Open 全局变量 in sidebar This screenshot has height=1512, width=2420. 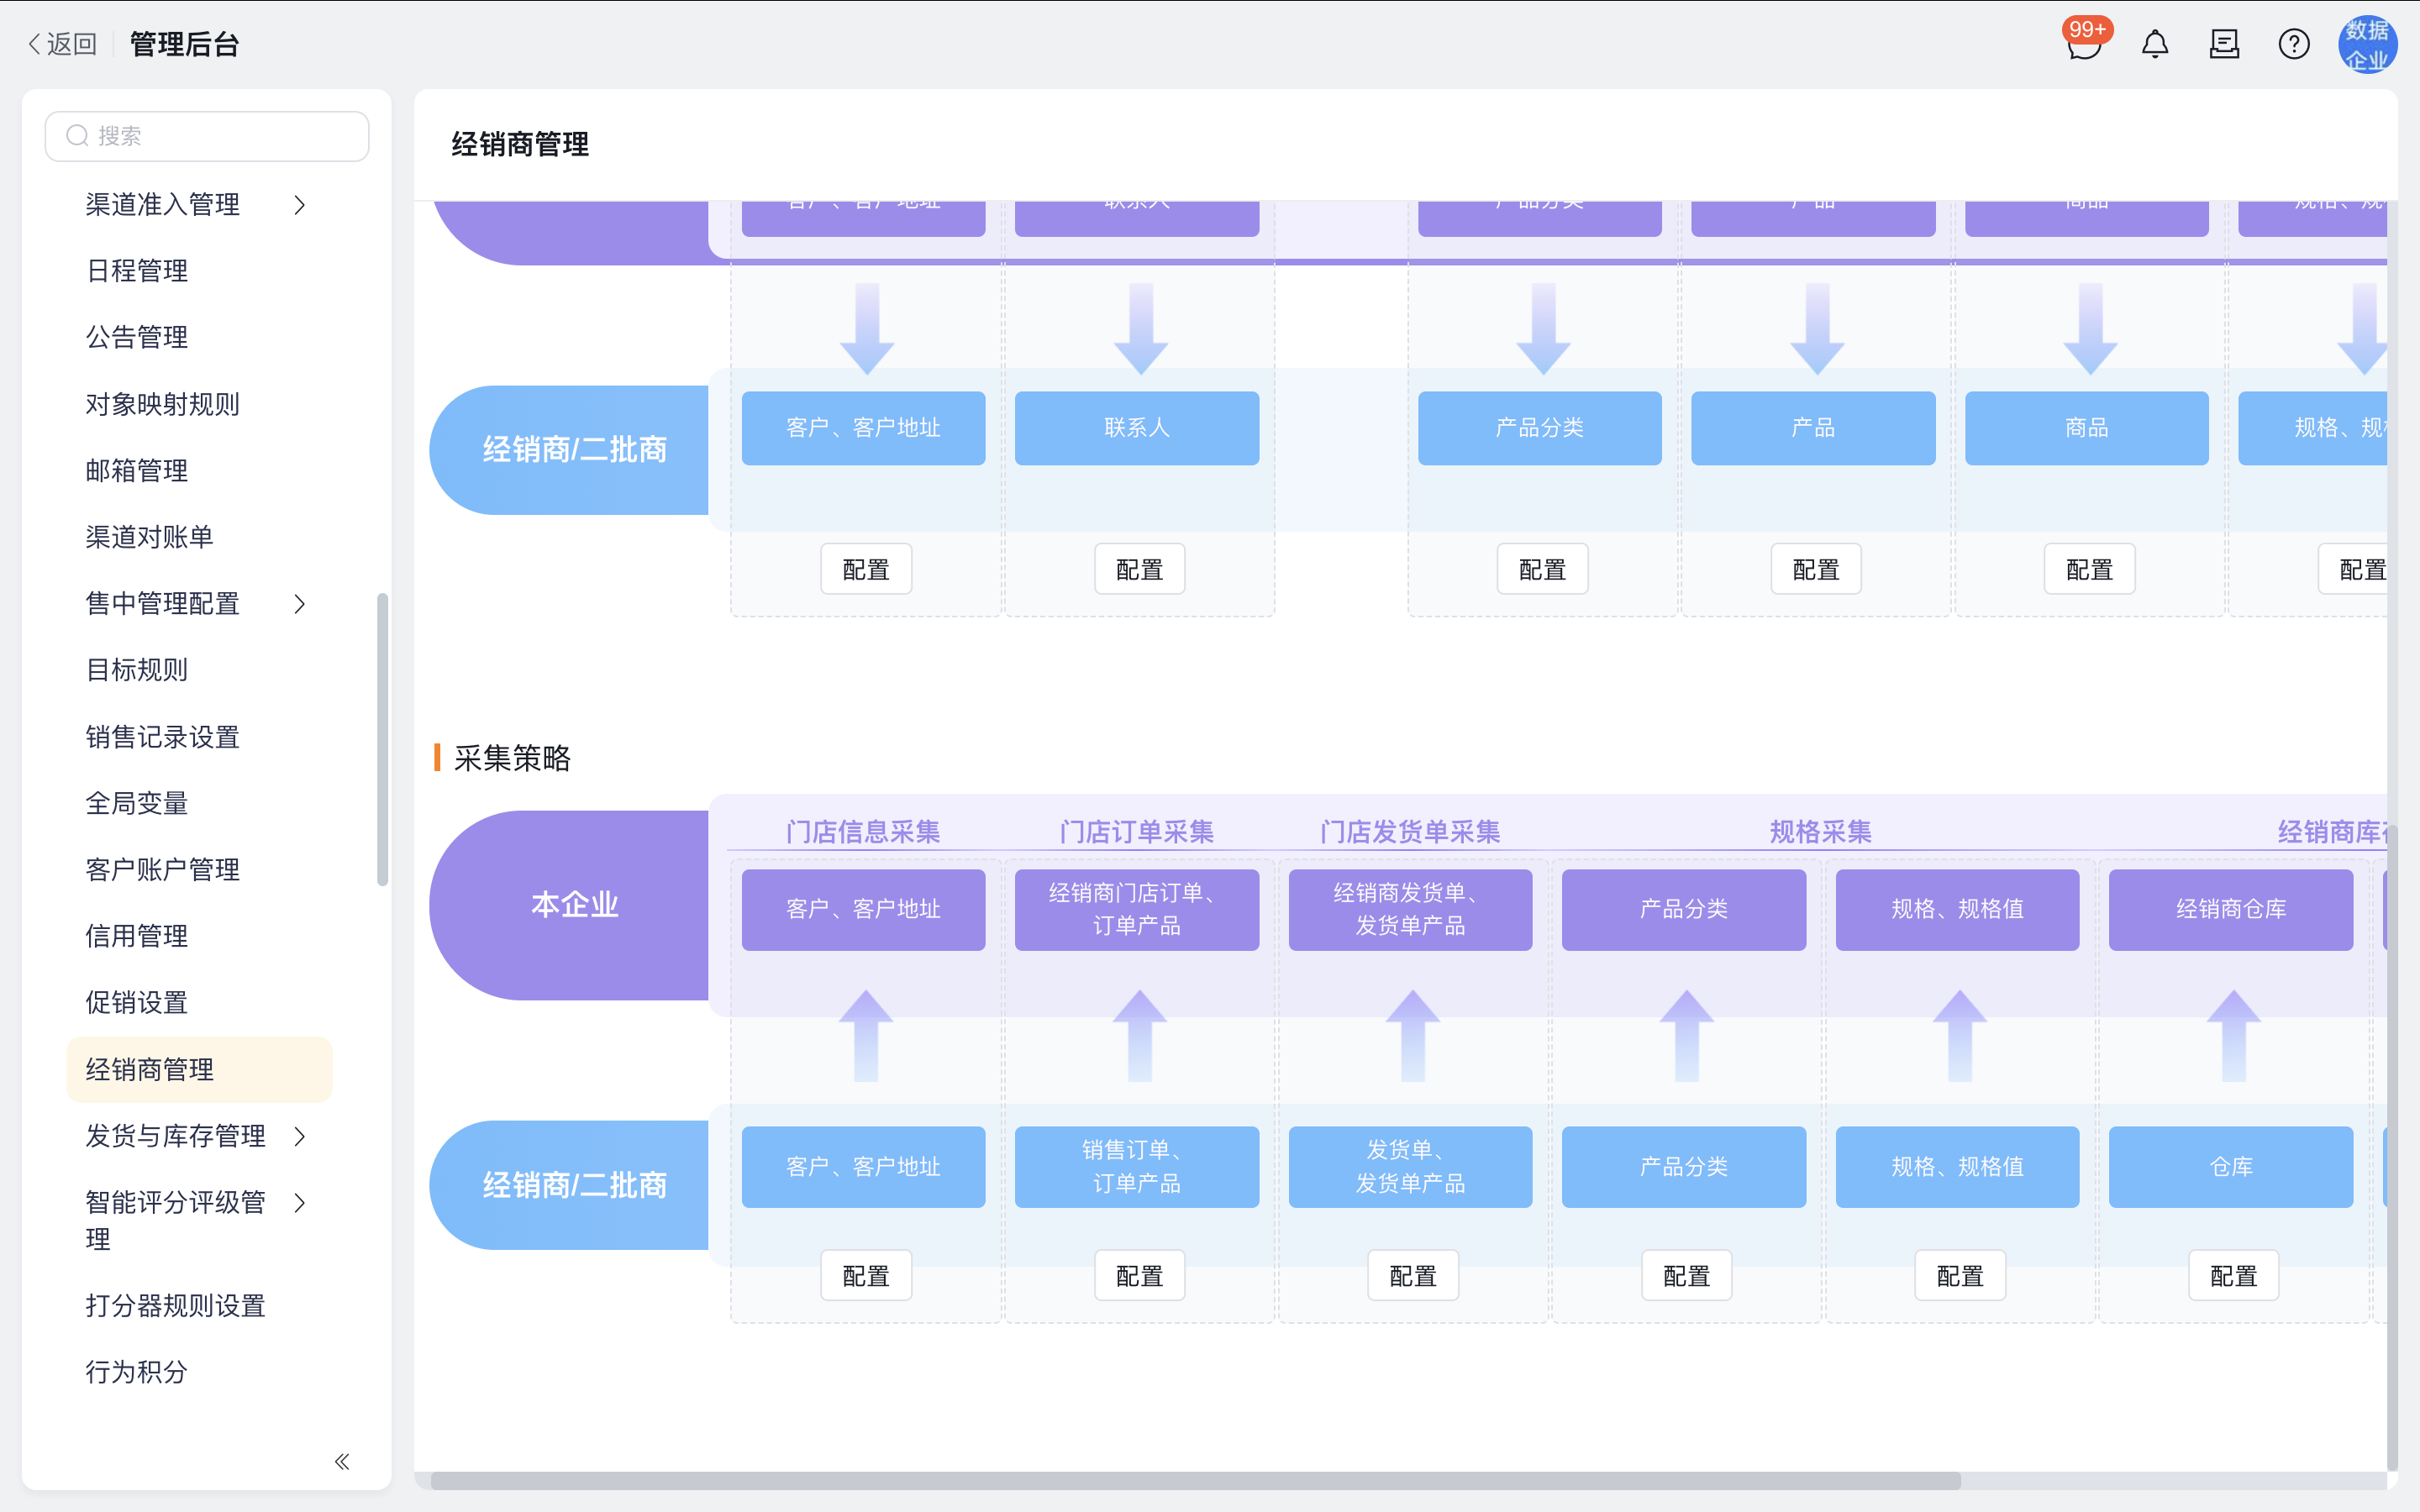137,803
